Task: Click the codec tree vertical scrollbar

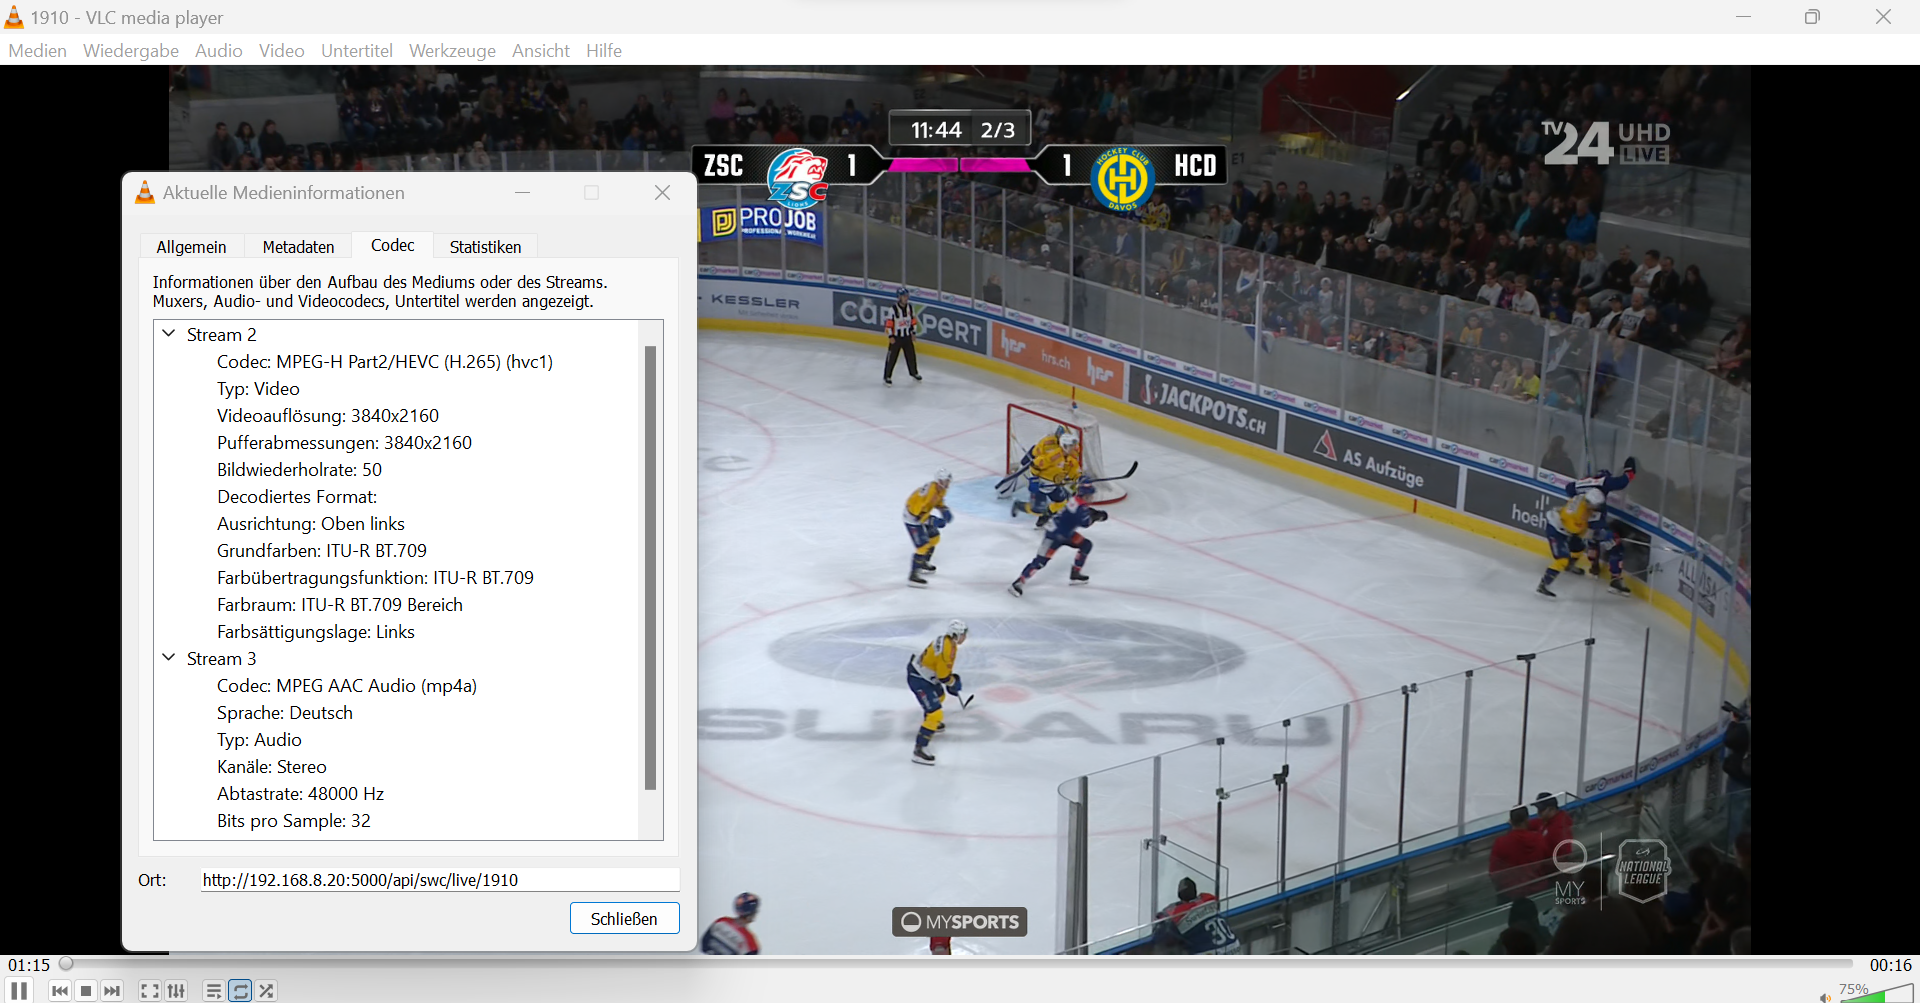Action: (x=650, y=567)
